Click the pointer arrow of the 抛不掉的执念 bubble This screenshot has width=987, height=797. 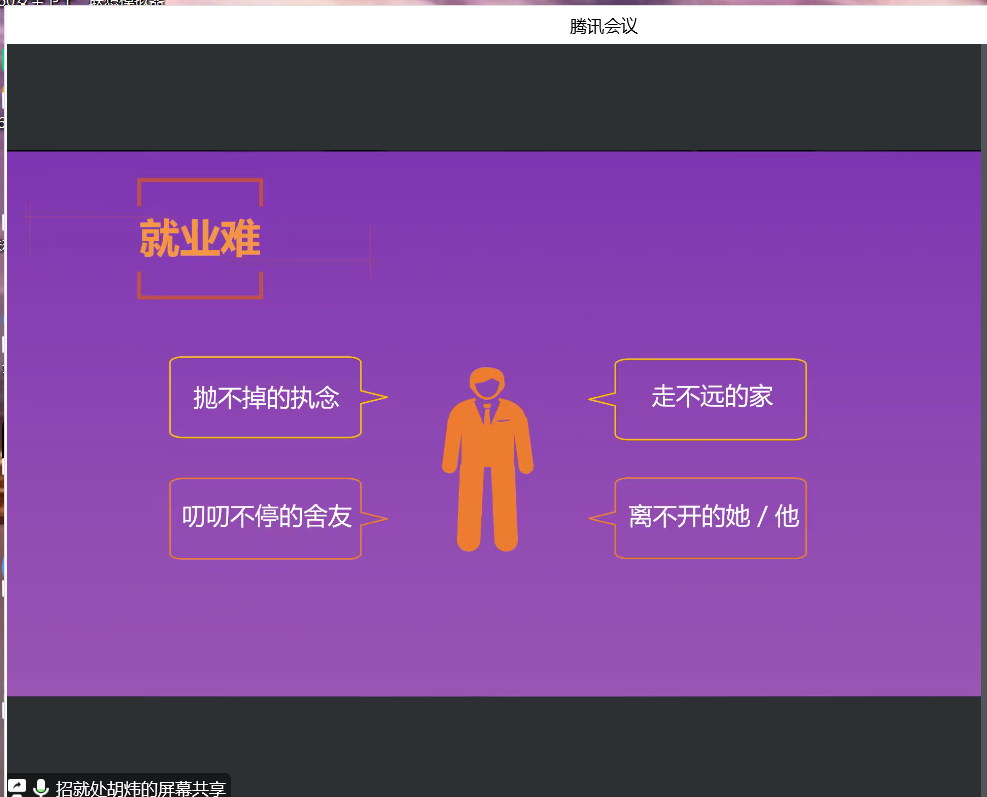[x=374, y=397]
